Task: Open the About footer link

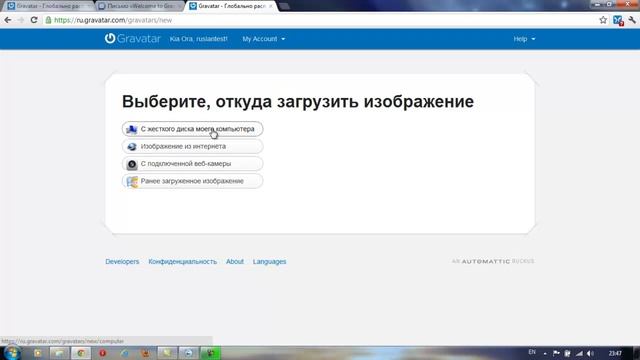Action: (x=235, y=262)
